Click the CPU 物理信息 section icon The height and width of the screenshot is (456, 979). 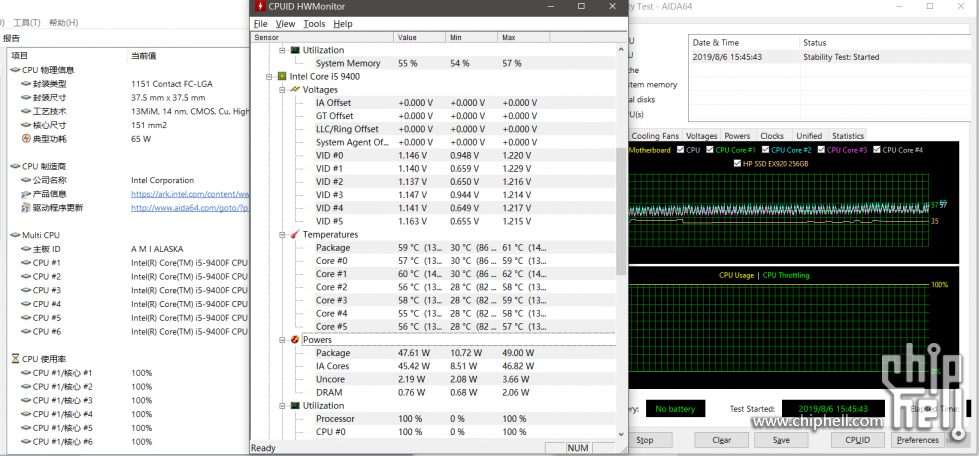tap(15, 70)
